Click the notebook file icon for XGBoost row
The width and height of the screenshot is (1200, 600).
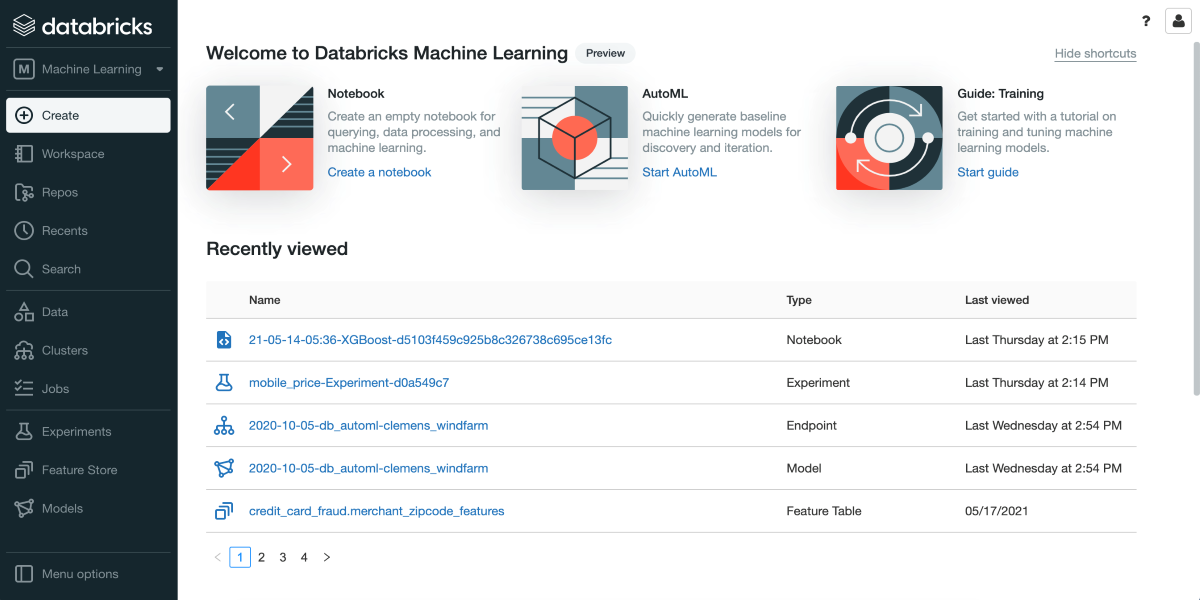[x=224, y=340]
